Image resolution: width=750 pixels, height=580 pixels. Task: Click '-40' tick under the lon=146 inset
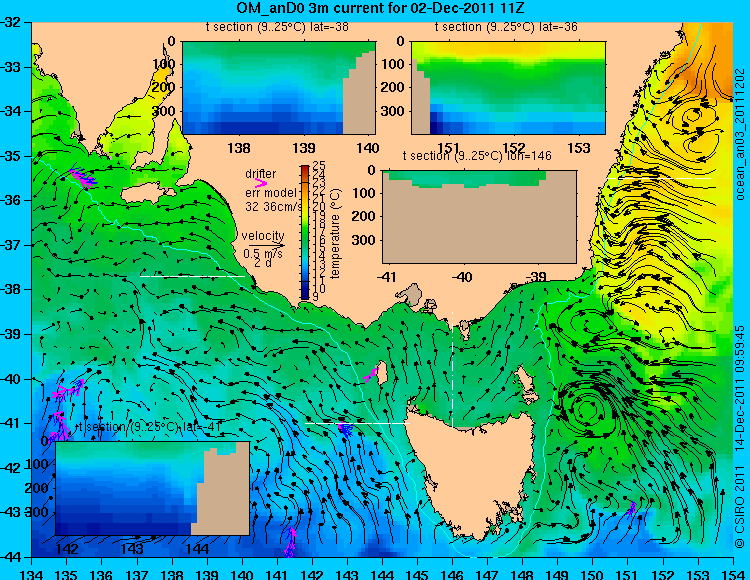coord(462,276)
